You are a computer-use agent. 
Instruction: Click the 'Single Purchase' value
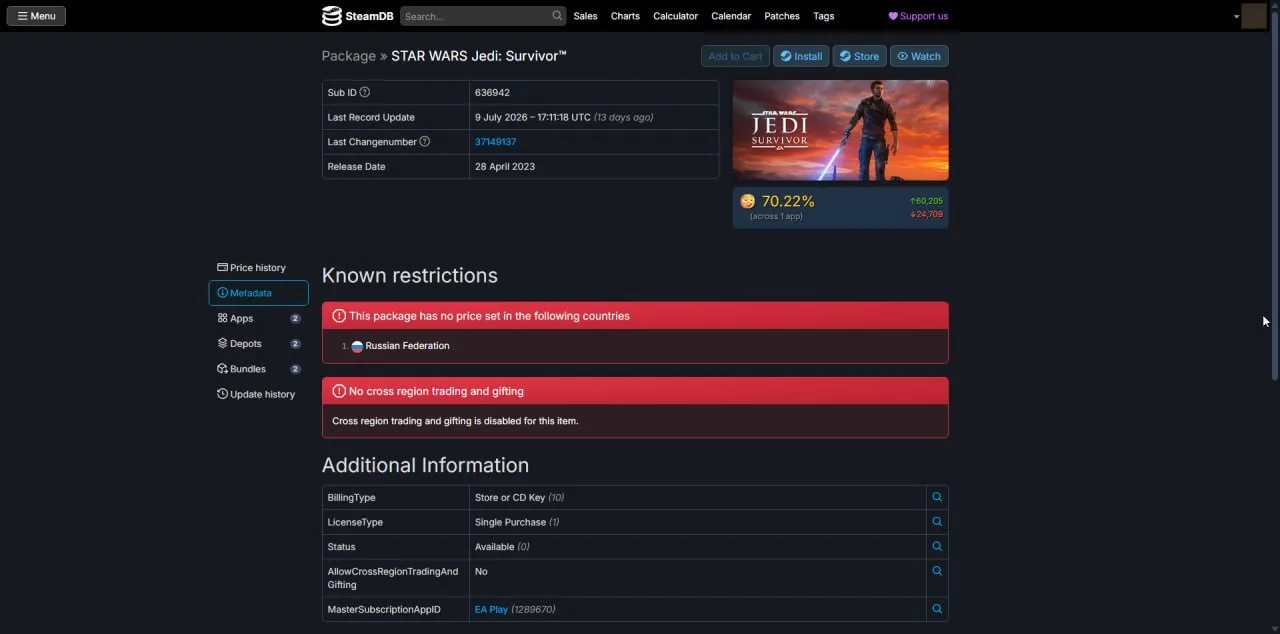click(x=510, y=522)
